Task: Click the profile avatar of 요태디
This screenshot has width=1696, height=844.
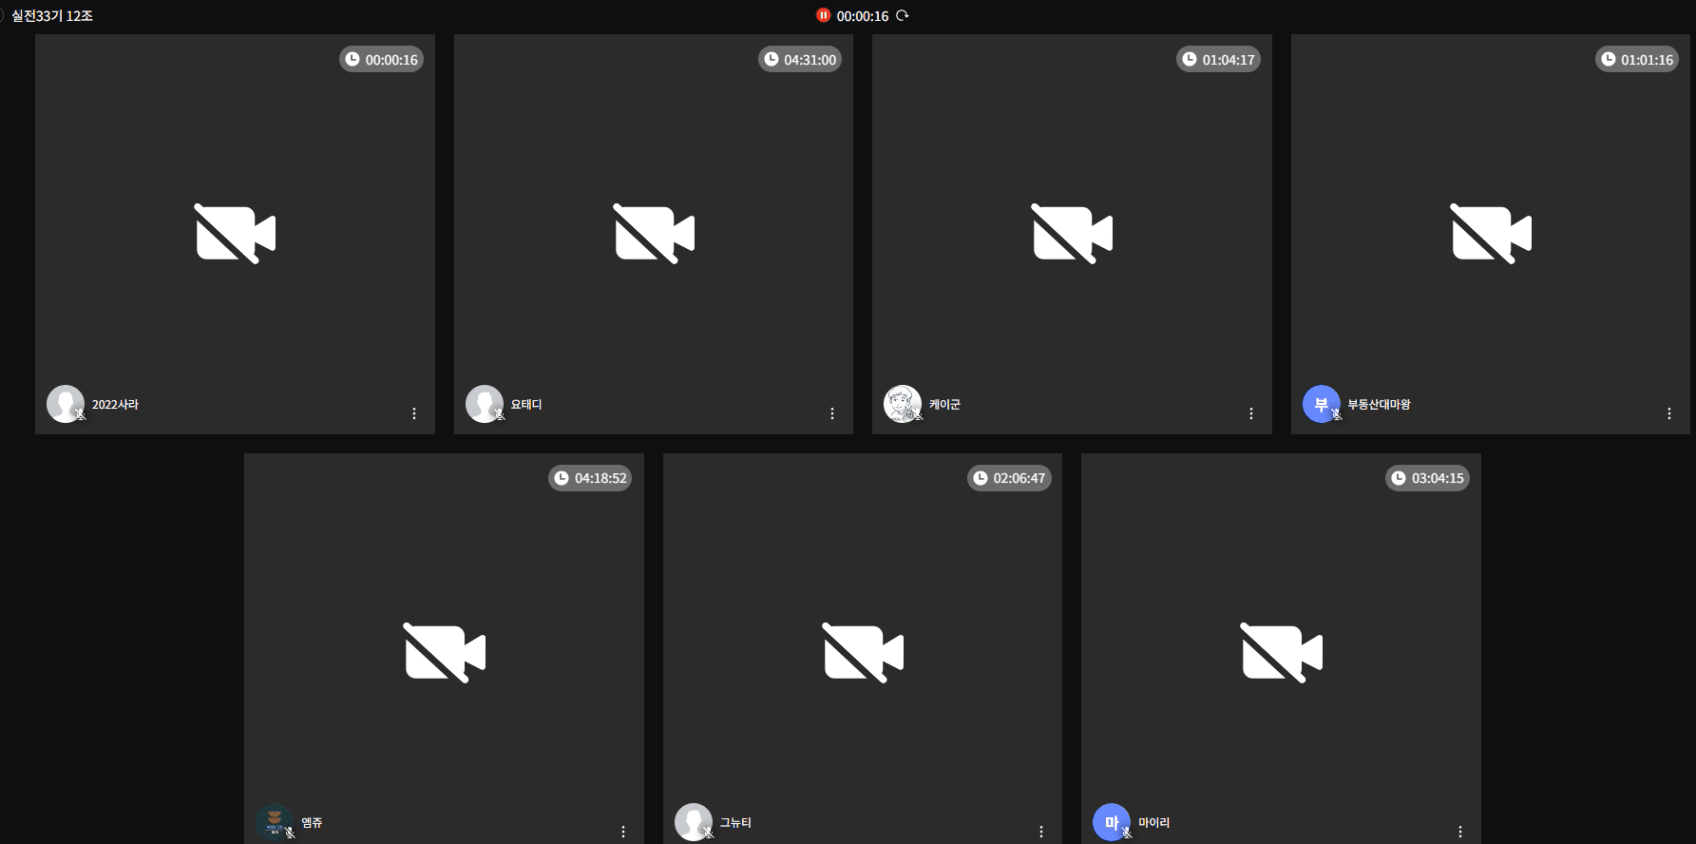Action: (485, 404)
